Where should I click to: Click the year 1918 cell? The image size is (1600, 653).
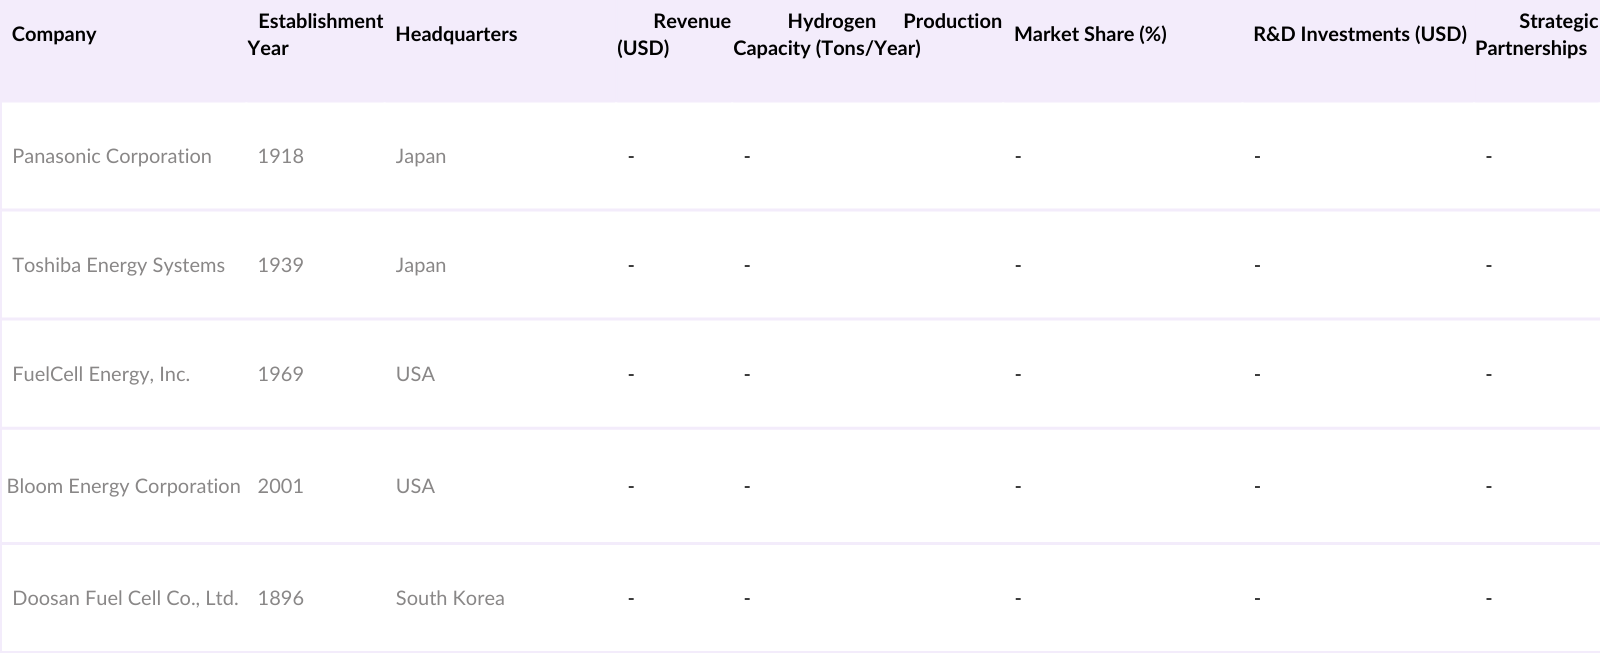coord(280,156)
